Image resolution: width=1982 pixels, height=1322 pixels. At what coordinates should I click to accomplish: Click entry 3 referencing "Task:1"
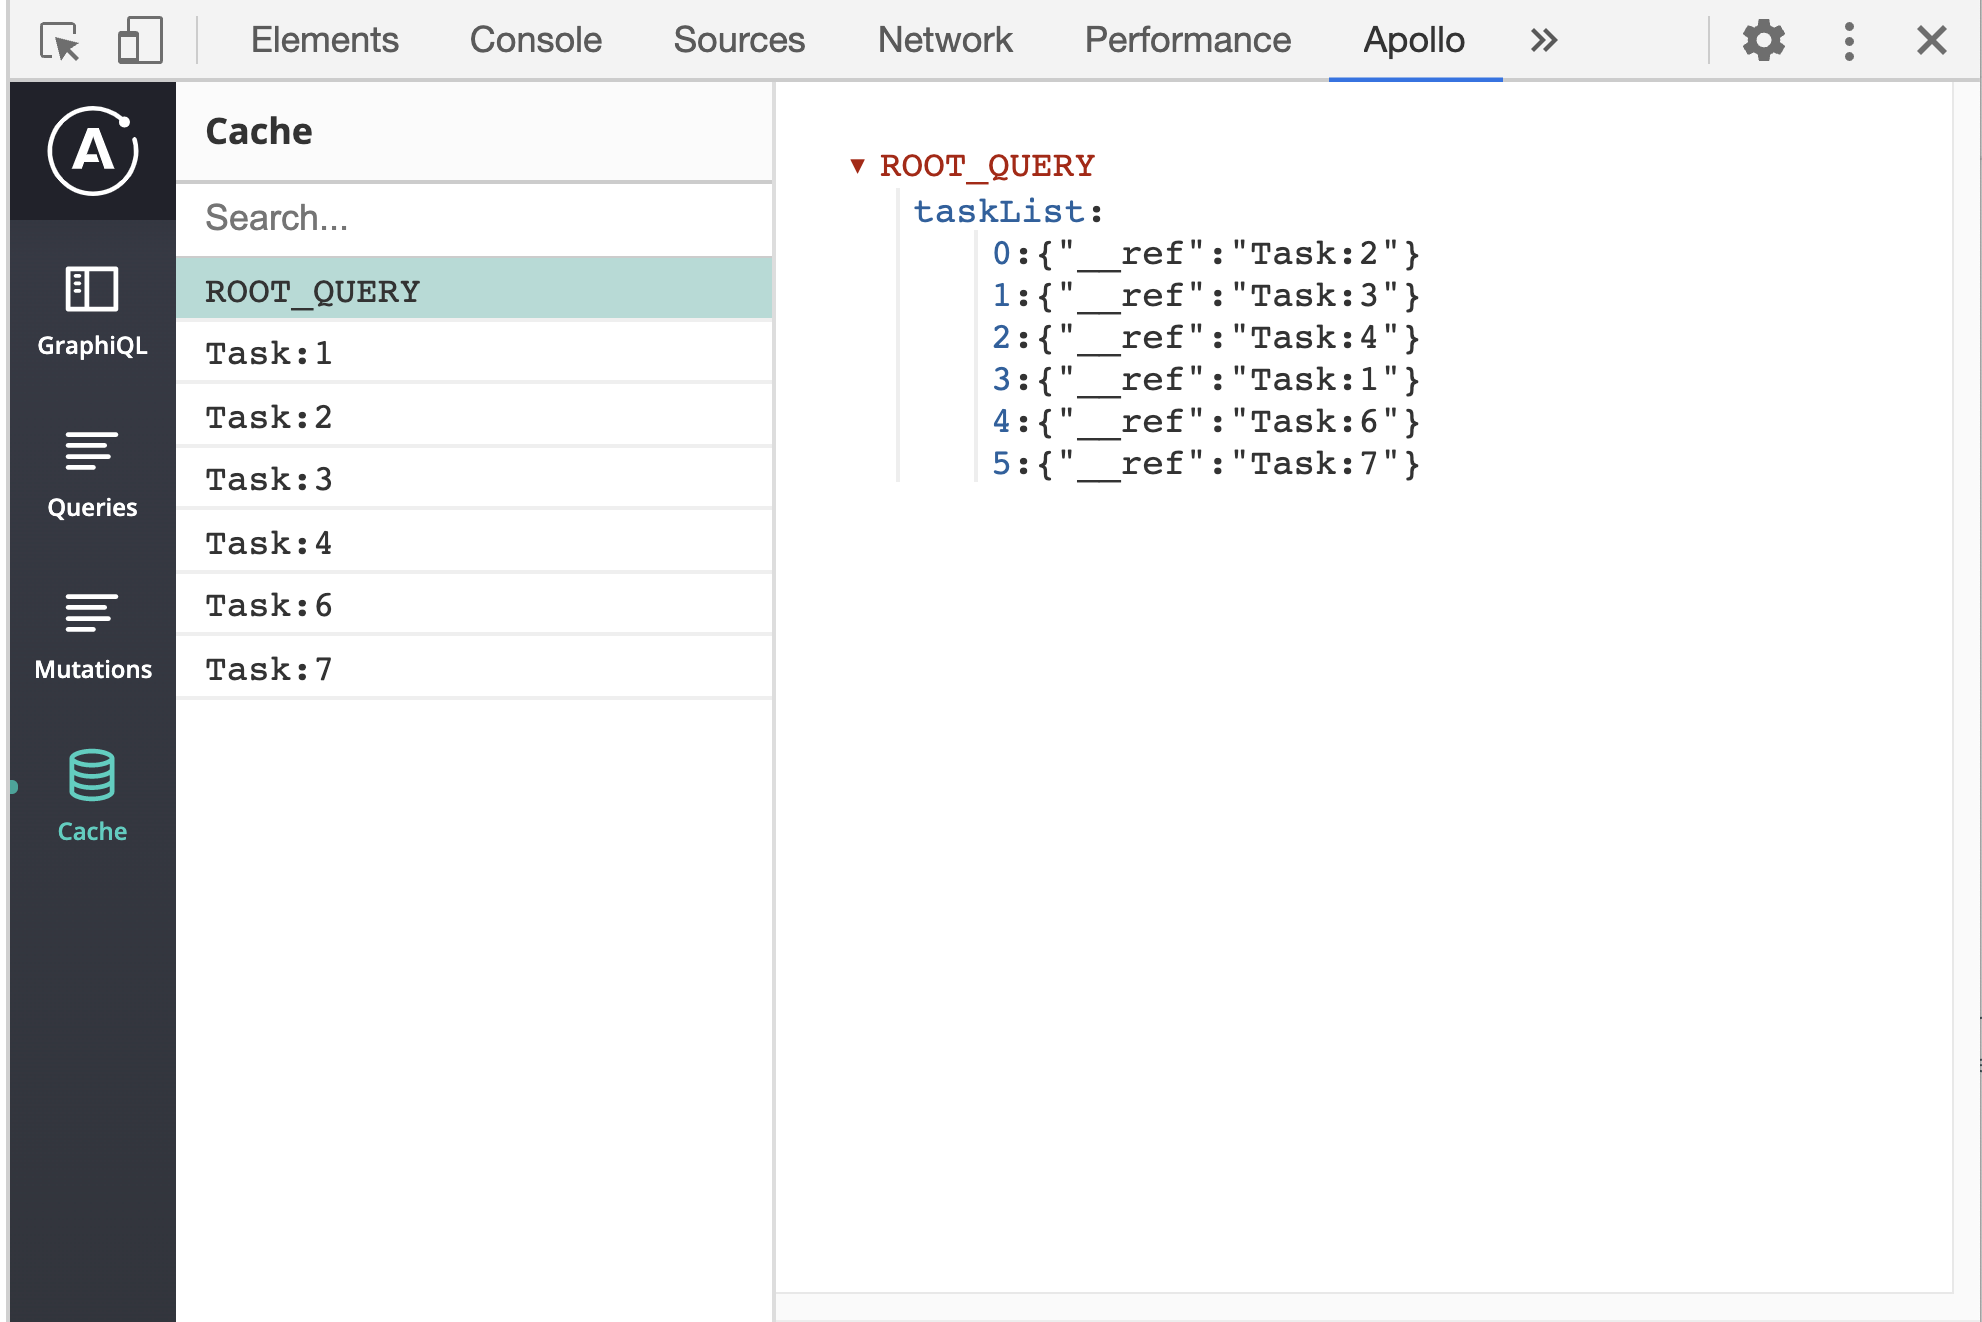click(1205, 380)
